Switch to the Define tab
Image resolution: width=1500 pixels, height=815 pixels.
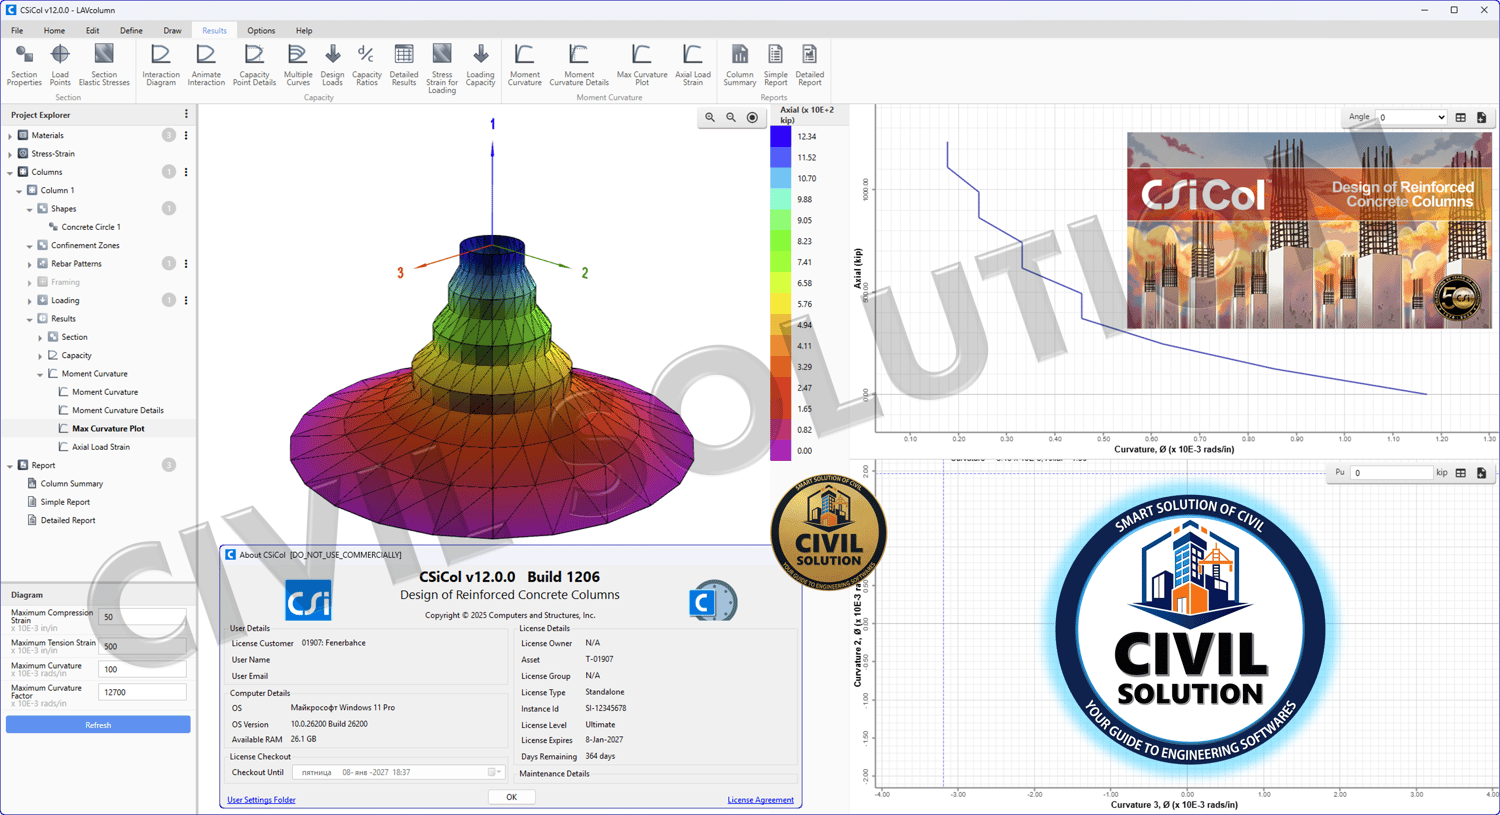pyautogui.click(x=131, y=31)
